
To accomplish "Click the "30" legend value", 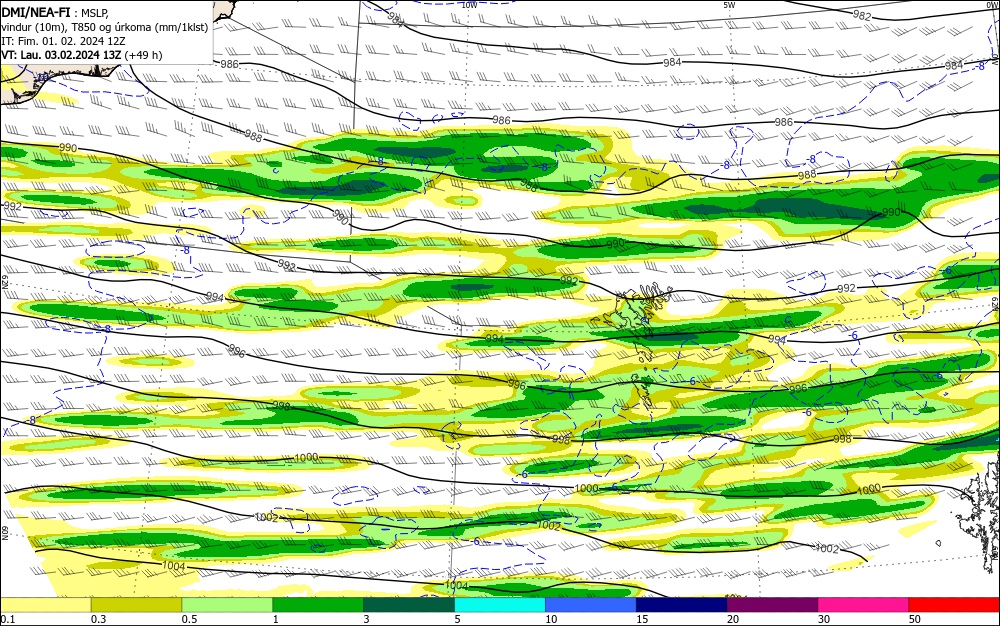I will coord(824,619).
